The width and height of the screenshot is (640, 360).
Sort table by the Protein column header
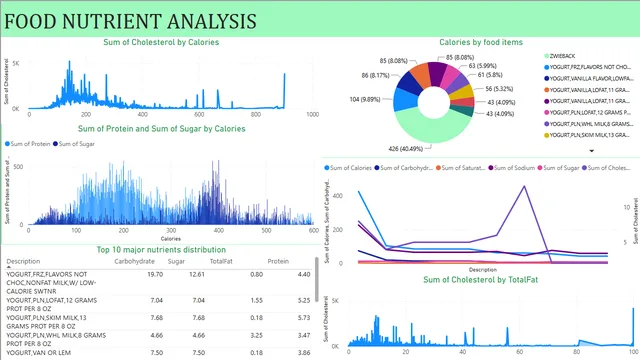(278, 261)
